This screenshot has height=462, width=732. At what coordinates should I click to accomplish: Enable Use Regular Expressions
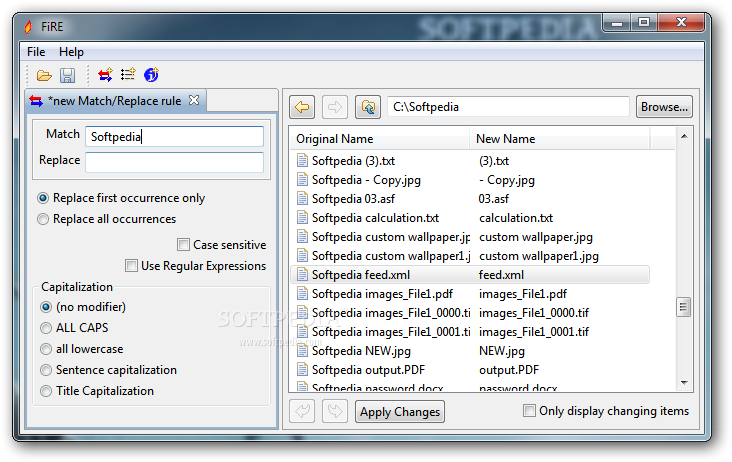point(131,266)
